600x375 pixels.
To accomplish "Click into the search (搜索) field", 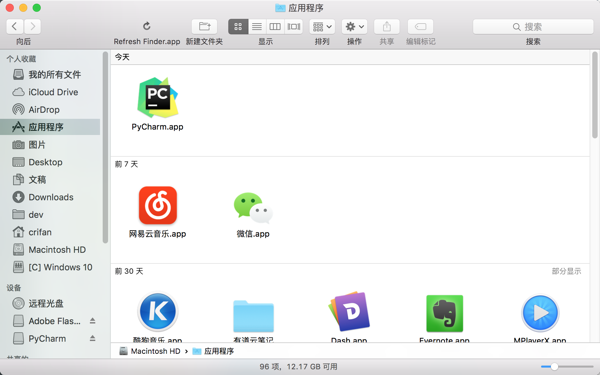I will pyautogui.click(x=533, y=27).
